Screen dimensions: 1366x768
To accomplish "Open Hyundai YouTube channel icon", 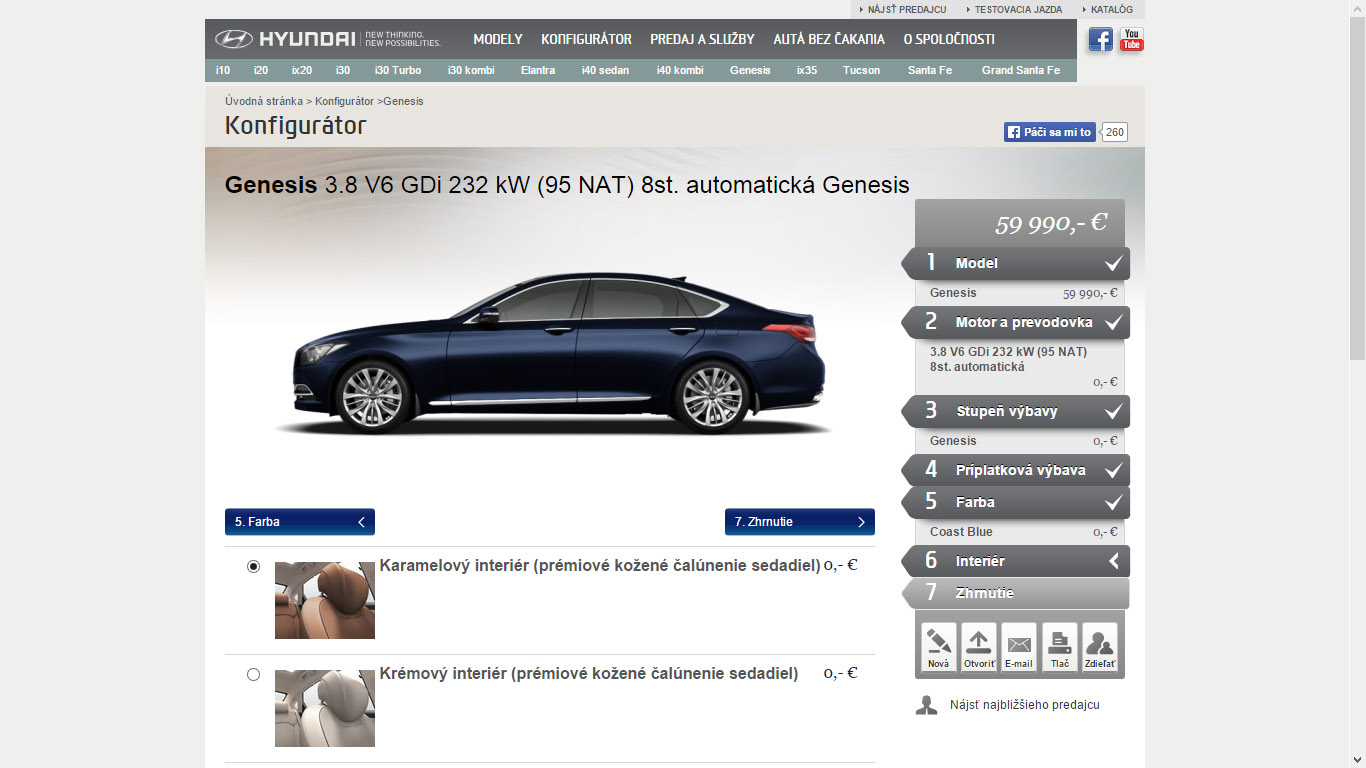I will (x=1131, y=40).
